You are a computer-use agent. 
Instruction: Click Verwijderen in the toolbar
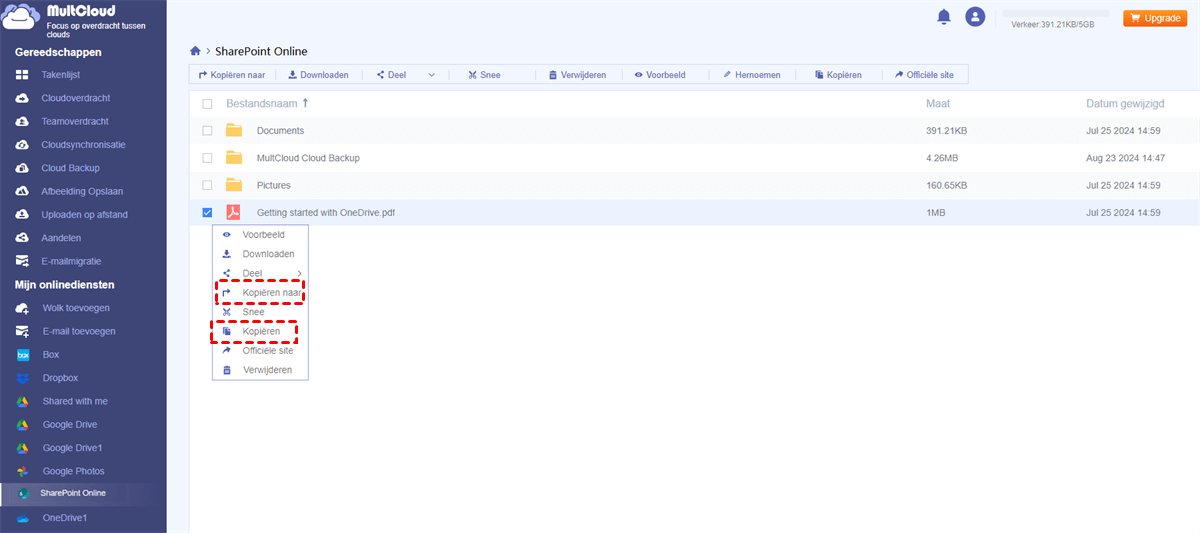pos(577,75)
